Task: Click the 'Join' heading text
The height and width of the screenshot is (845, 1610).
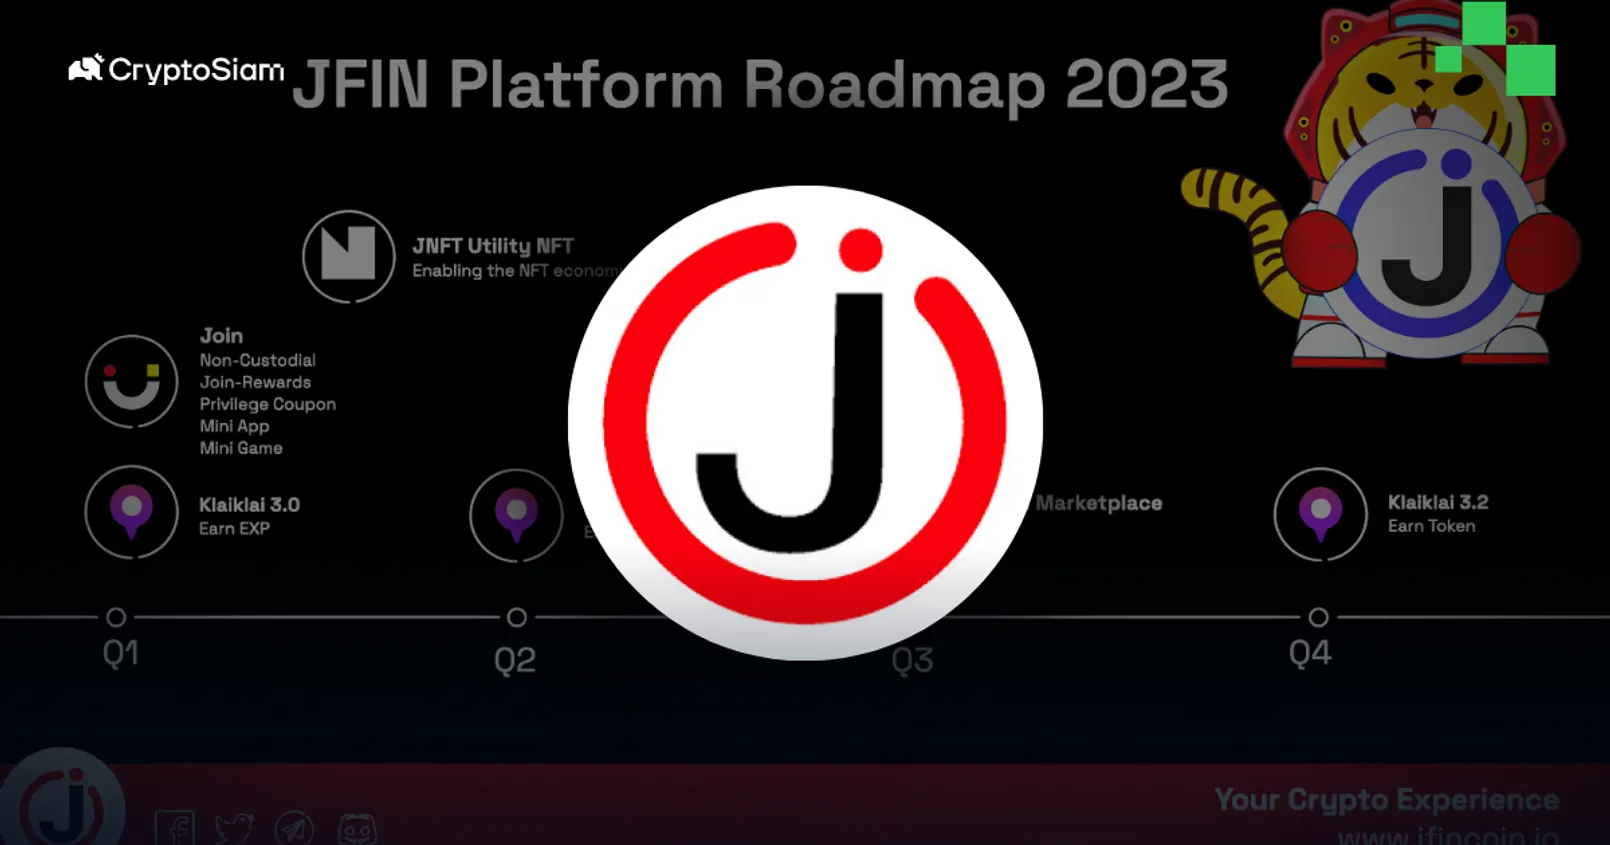Action: click(x=221, y=336)
